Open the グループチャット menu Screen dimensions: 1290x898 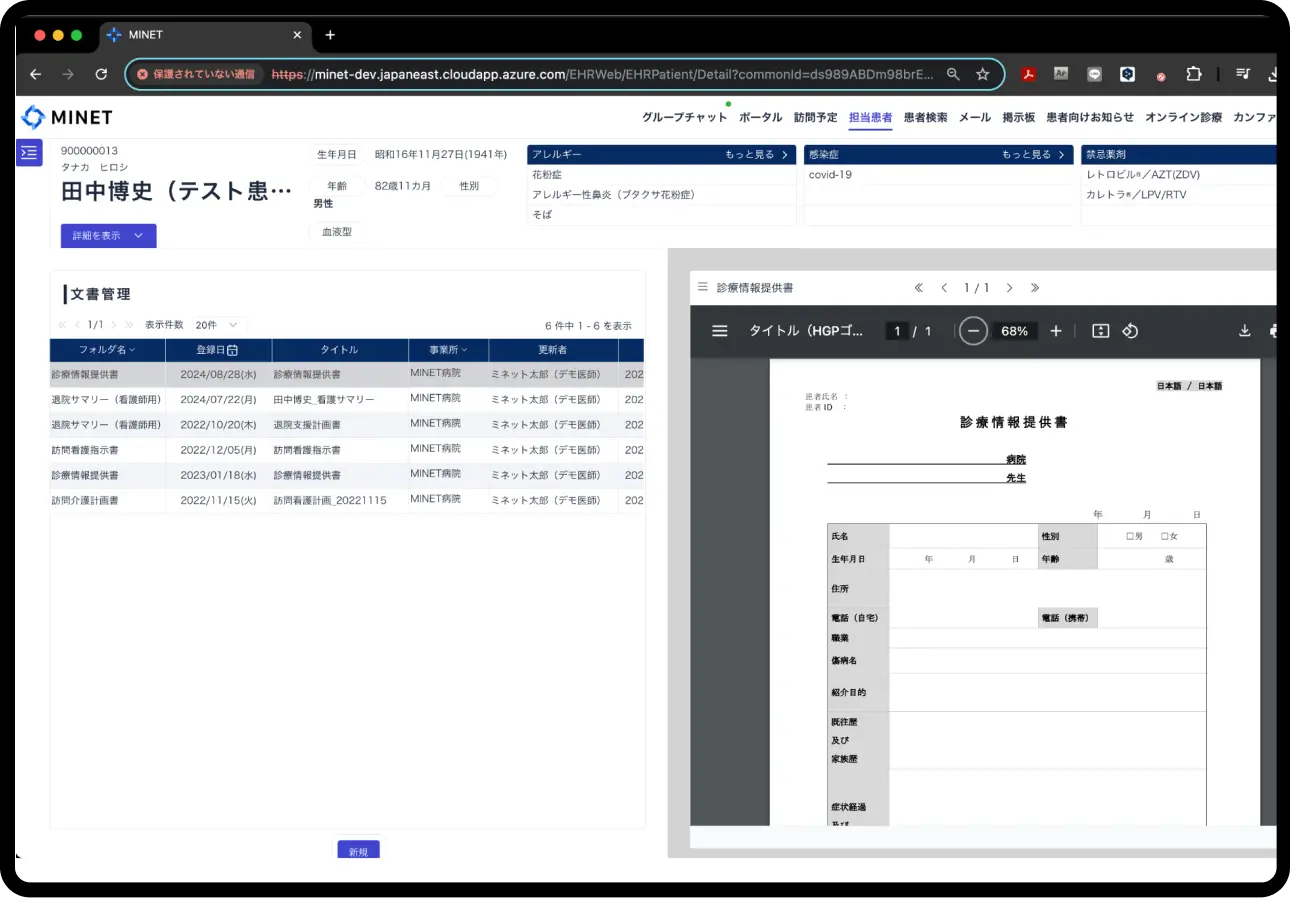685,117
